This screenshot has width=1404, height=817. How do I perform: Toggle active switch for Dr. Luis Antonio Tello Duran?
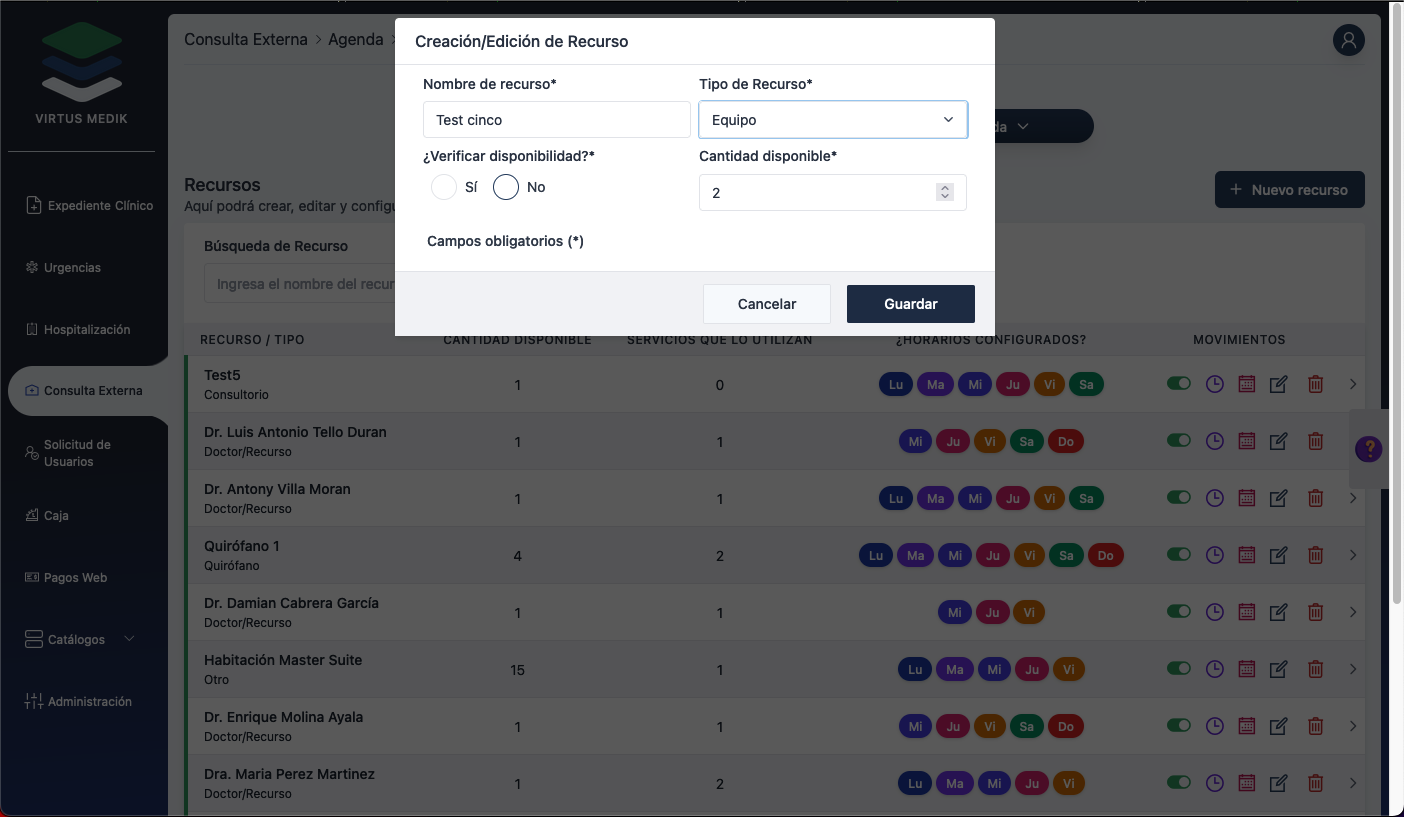(1179, 440)
